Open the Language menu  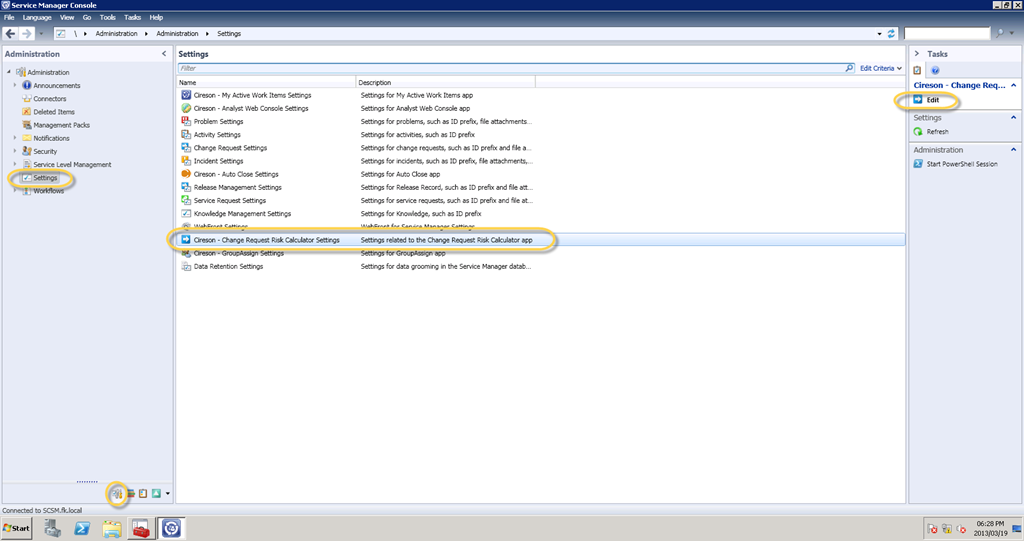click(37, 18)
